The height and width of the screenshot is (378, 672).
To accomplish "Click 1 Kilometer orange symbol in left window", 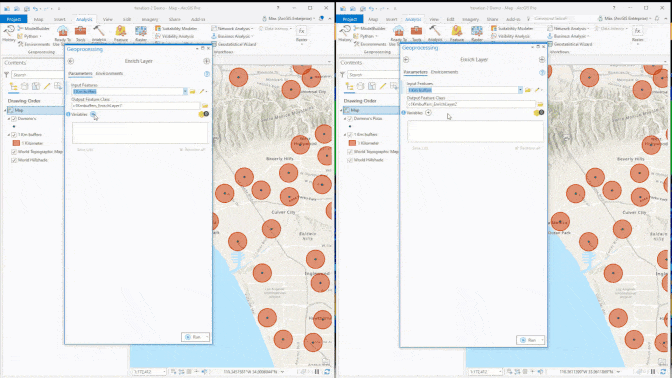I will pos(16,143).
